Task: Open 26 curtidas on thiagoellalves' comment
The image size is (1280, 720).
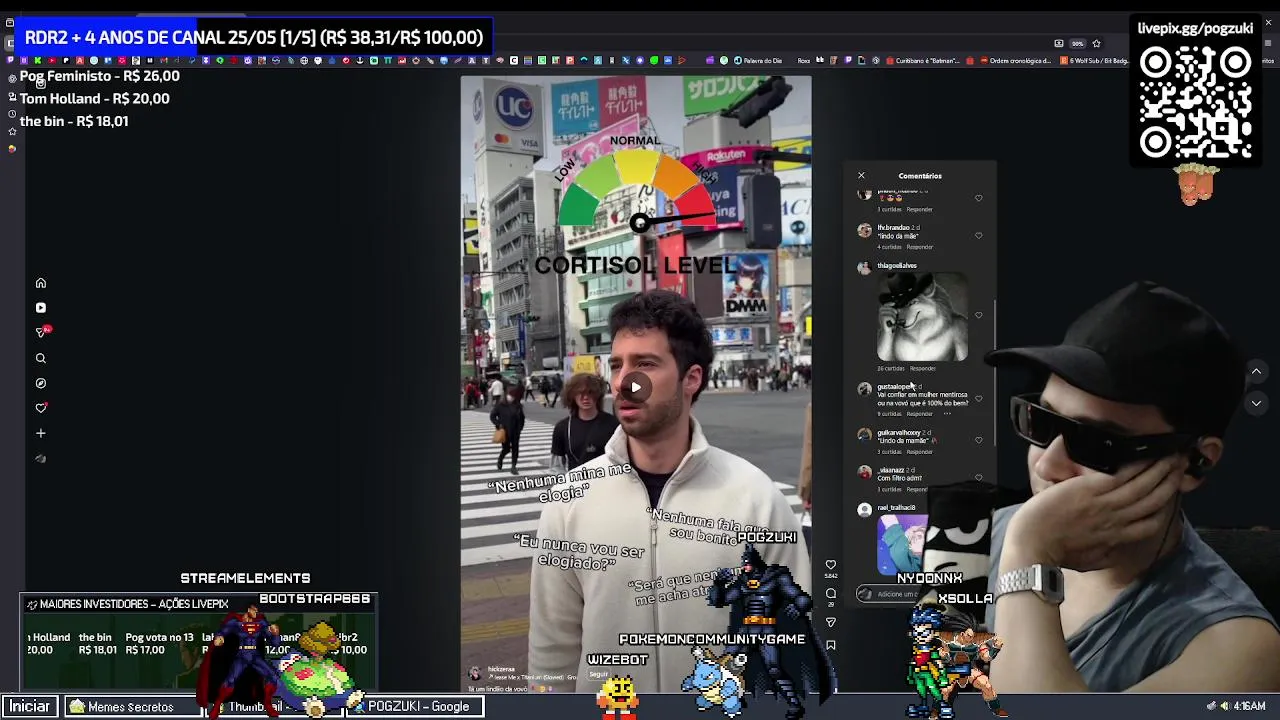Action: (891, 369)
